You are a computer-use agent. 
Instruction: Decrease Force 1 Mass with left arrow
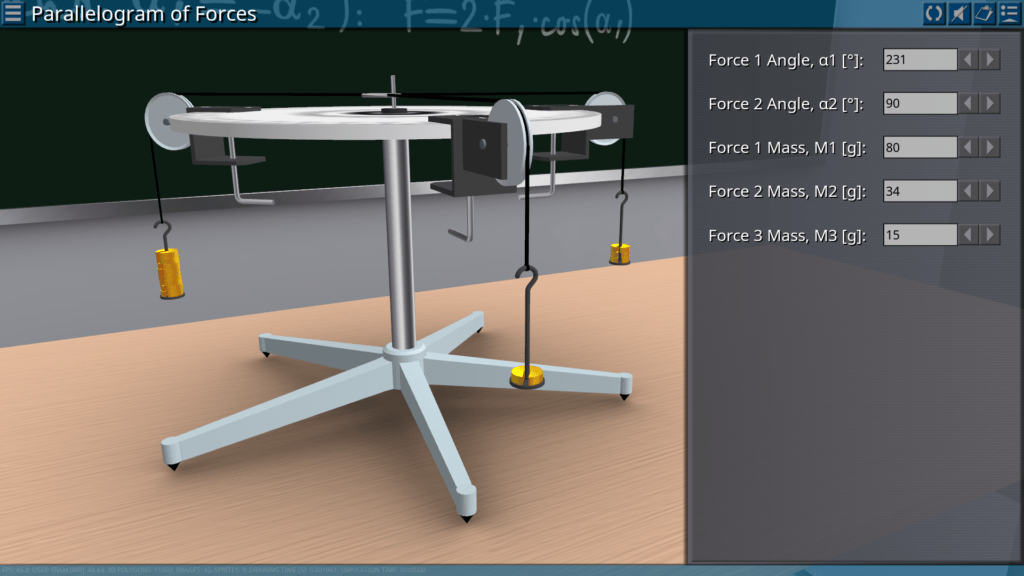click(x=968, y=148)
